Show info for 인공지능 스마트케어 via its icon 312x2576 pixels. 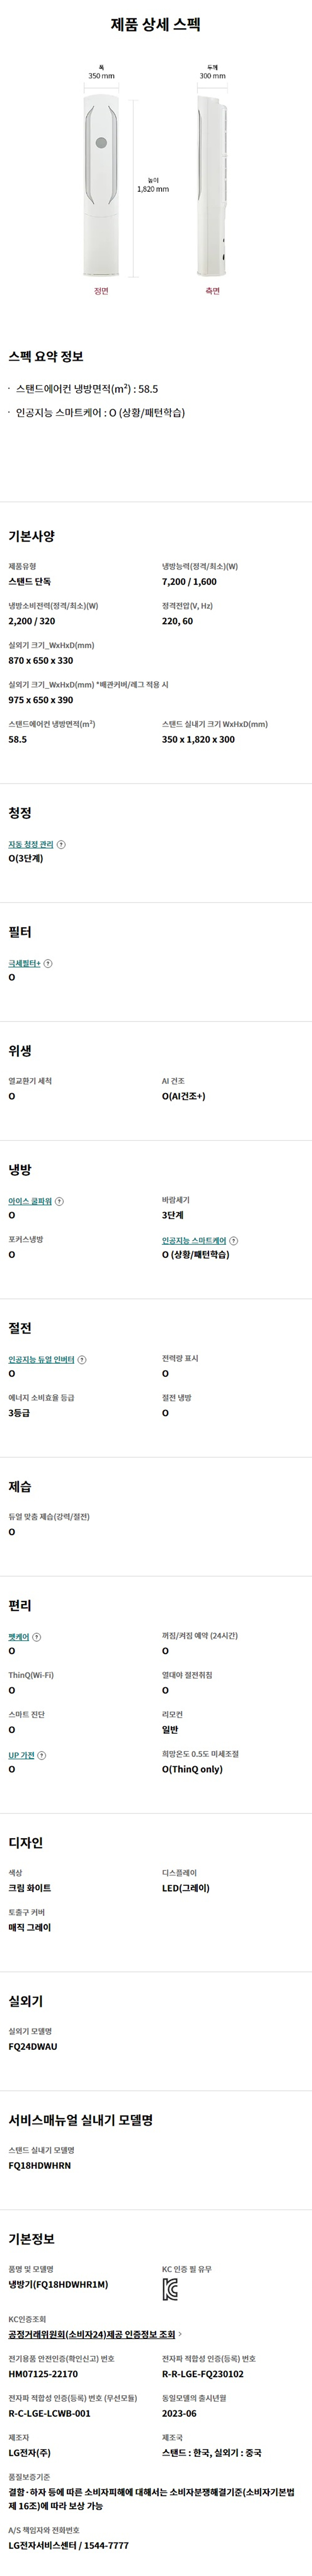234,1240
